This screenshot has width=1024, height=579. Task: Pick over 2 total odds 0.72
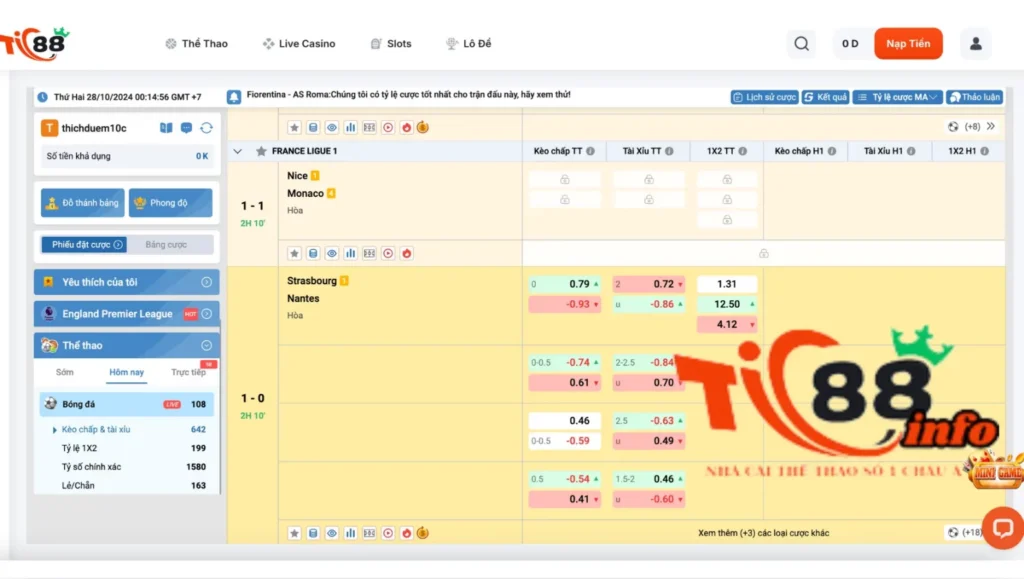[x=648, y=284]
